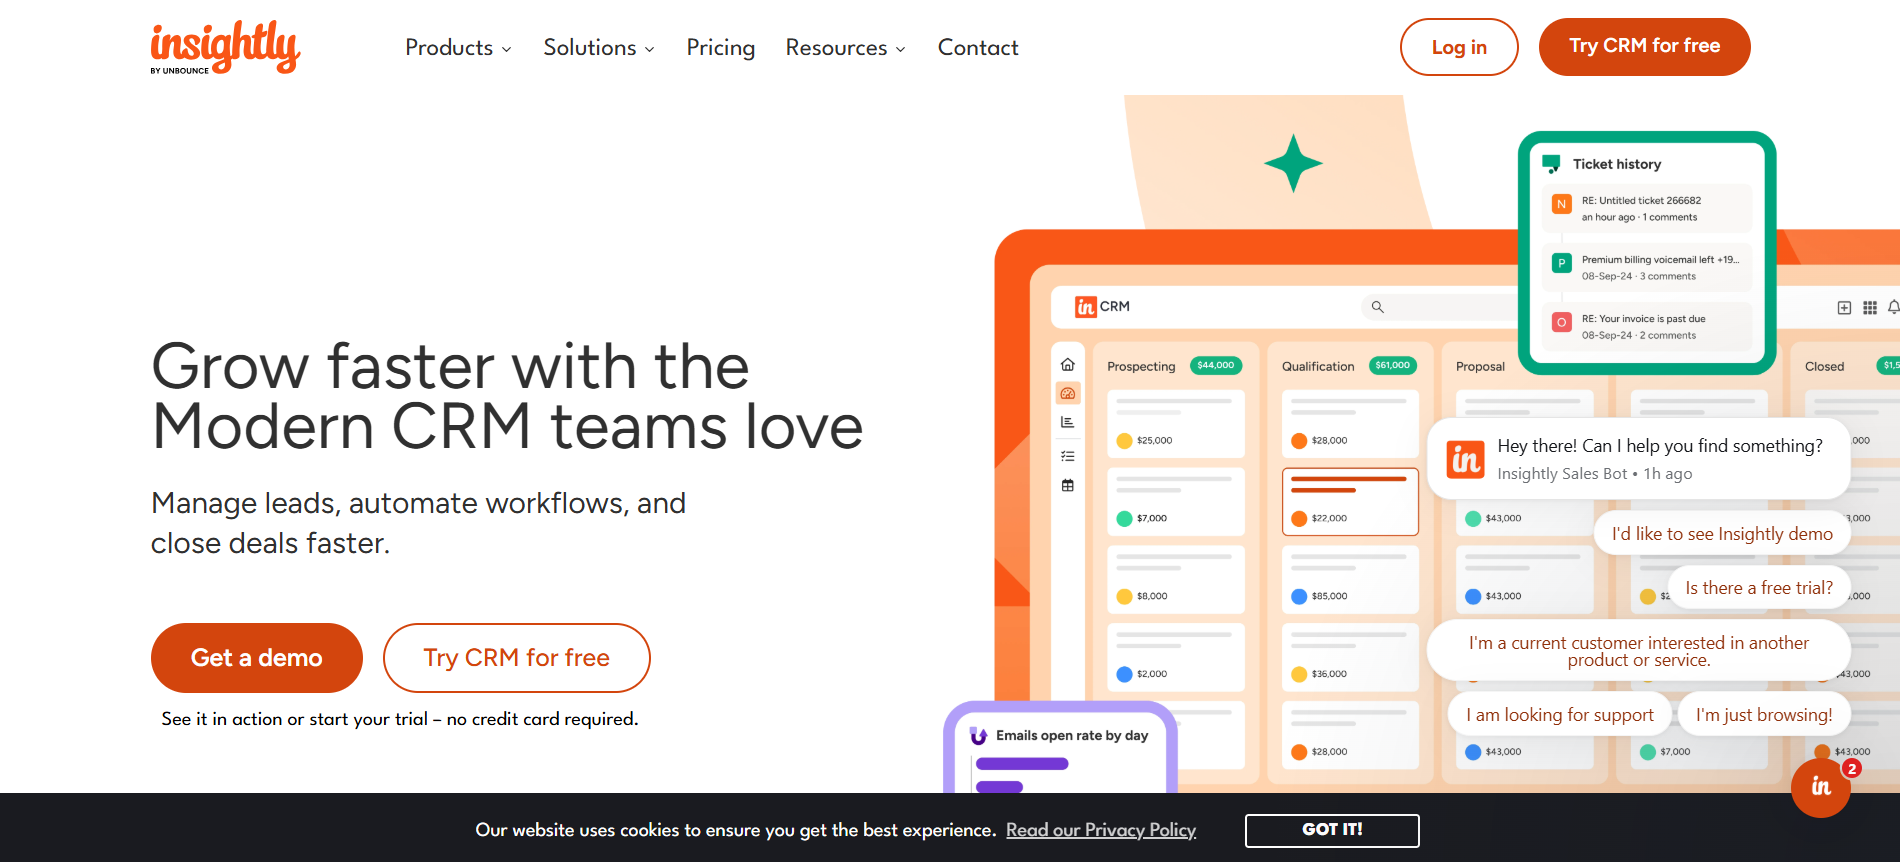Click the Insightly logo
The width and height of the screenshot is (1900, 862).
coord(225,47)
